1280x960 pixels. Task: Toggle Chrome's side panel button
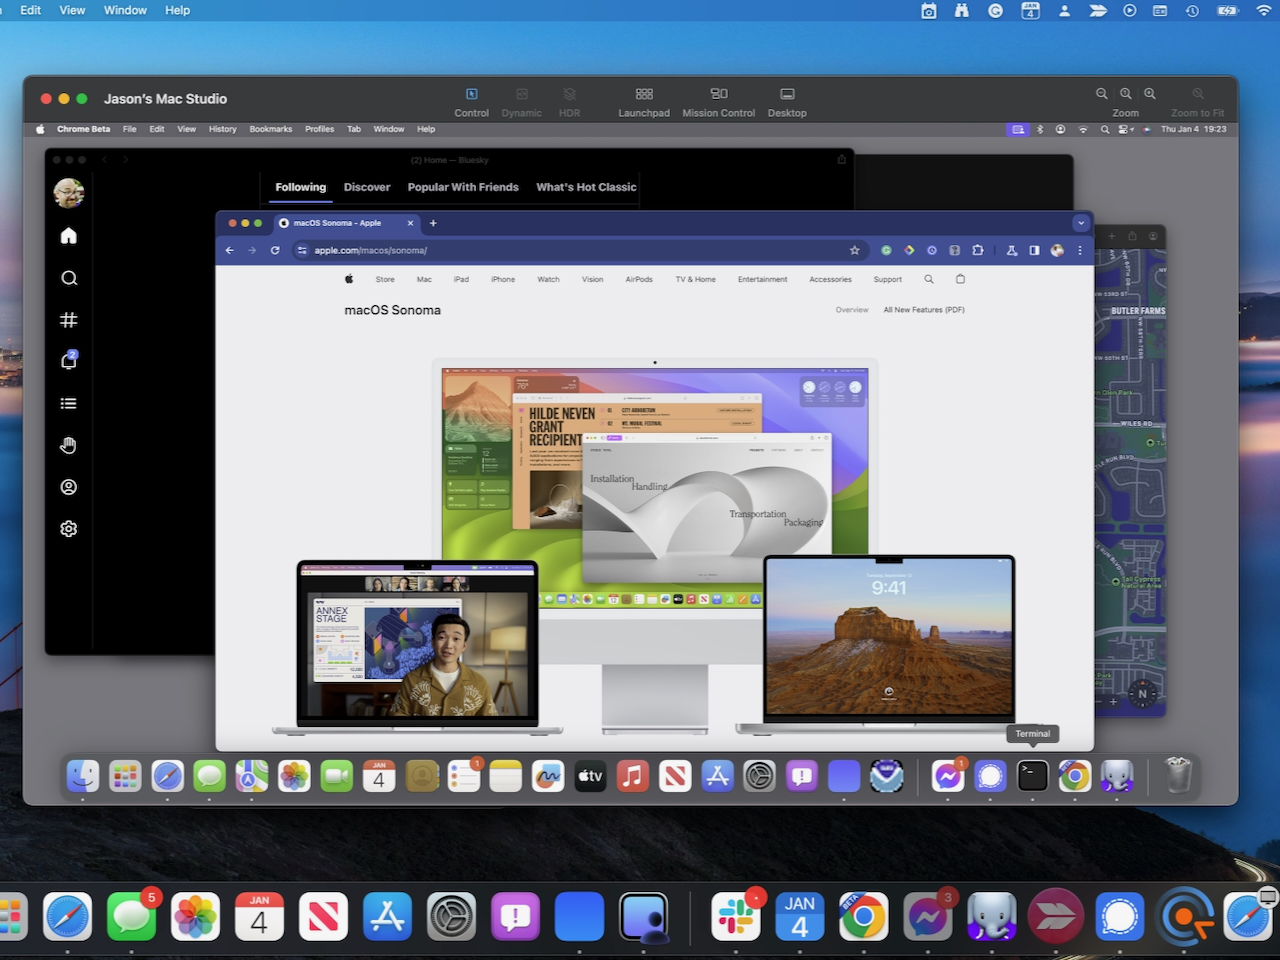(1034, 250)
